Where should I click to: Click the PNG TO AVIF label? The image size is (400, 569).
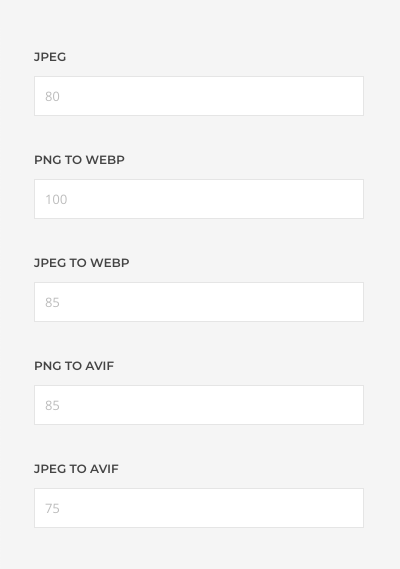[74, 366]
